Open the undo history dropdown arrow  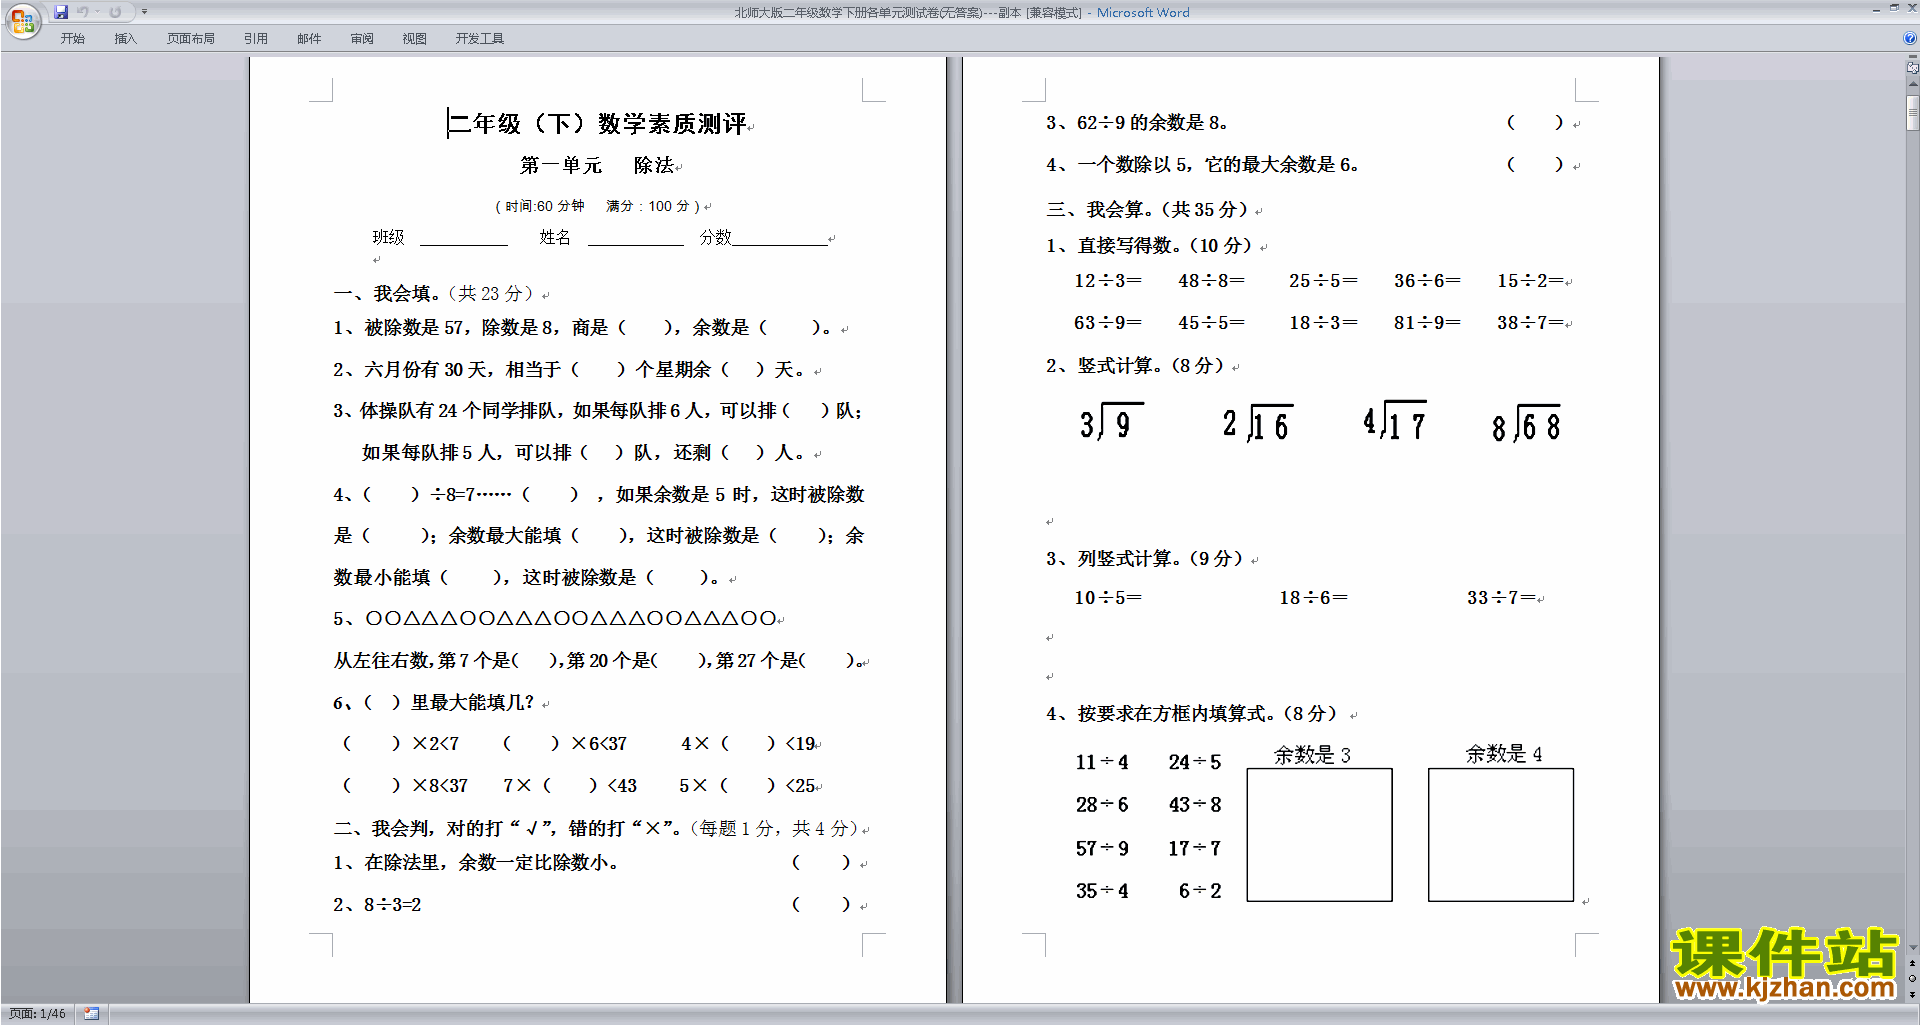(98, 12)
